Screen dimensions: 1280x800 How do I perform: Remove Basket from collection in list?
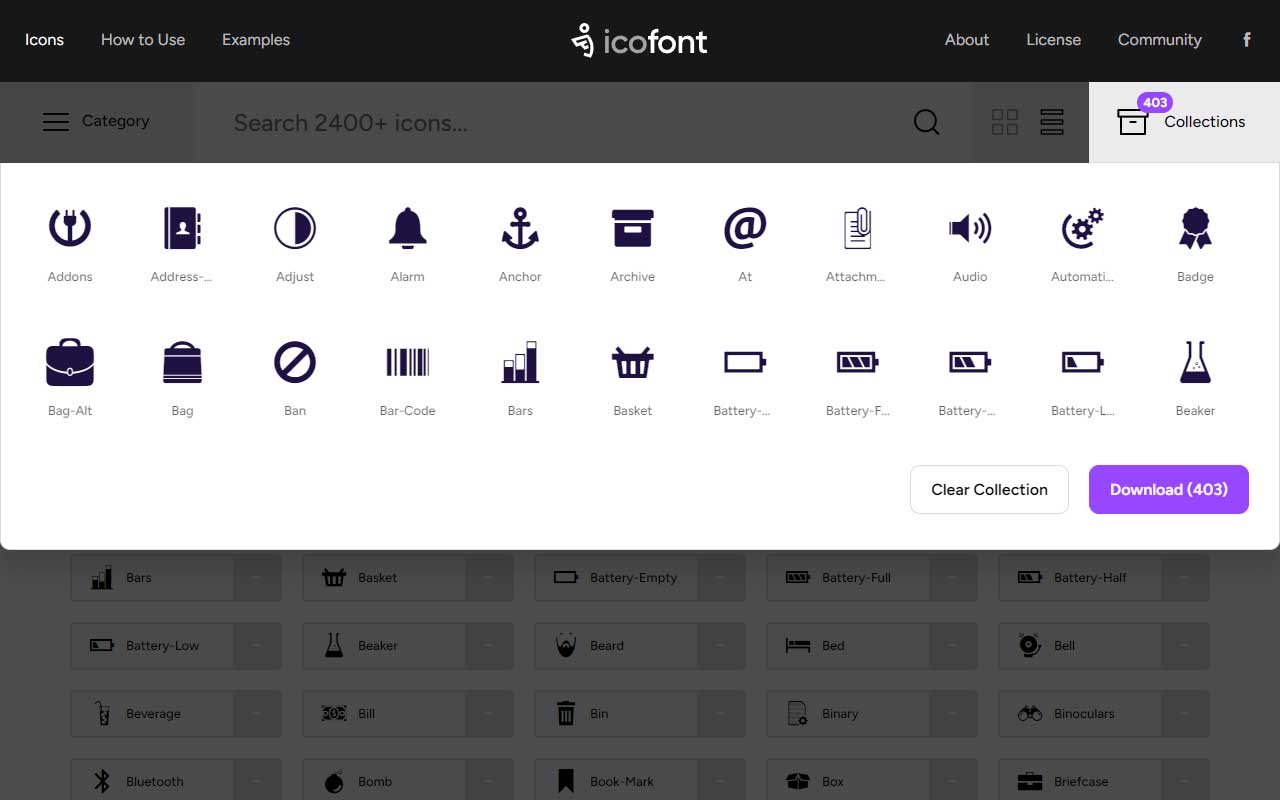pos(489,577)
